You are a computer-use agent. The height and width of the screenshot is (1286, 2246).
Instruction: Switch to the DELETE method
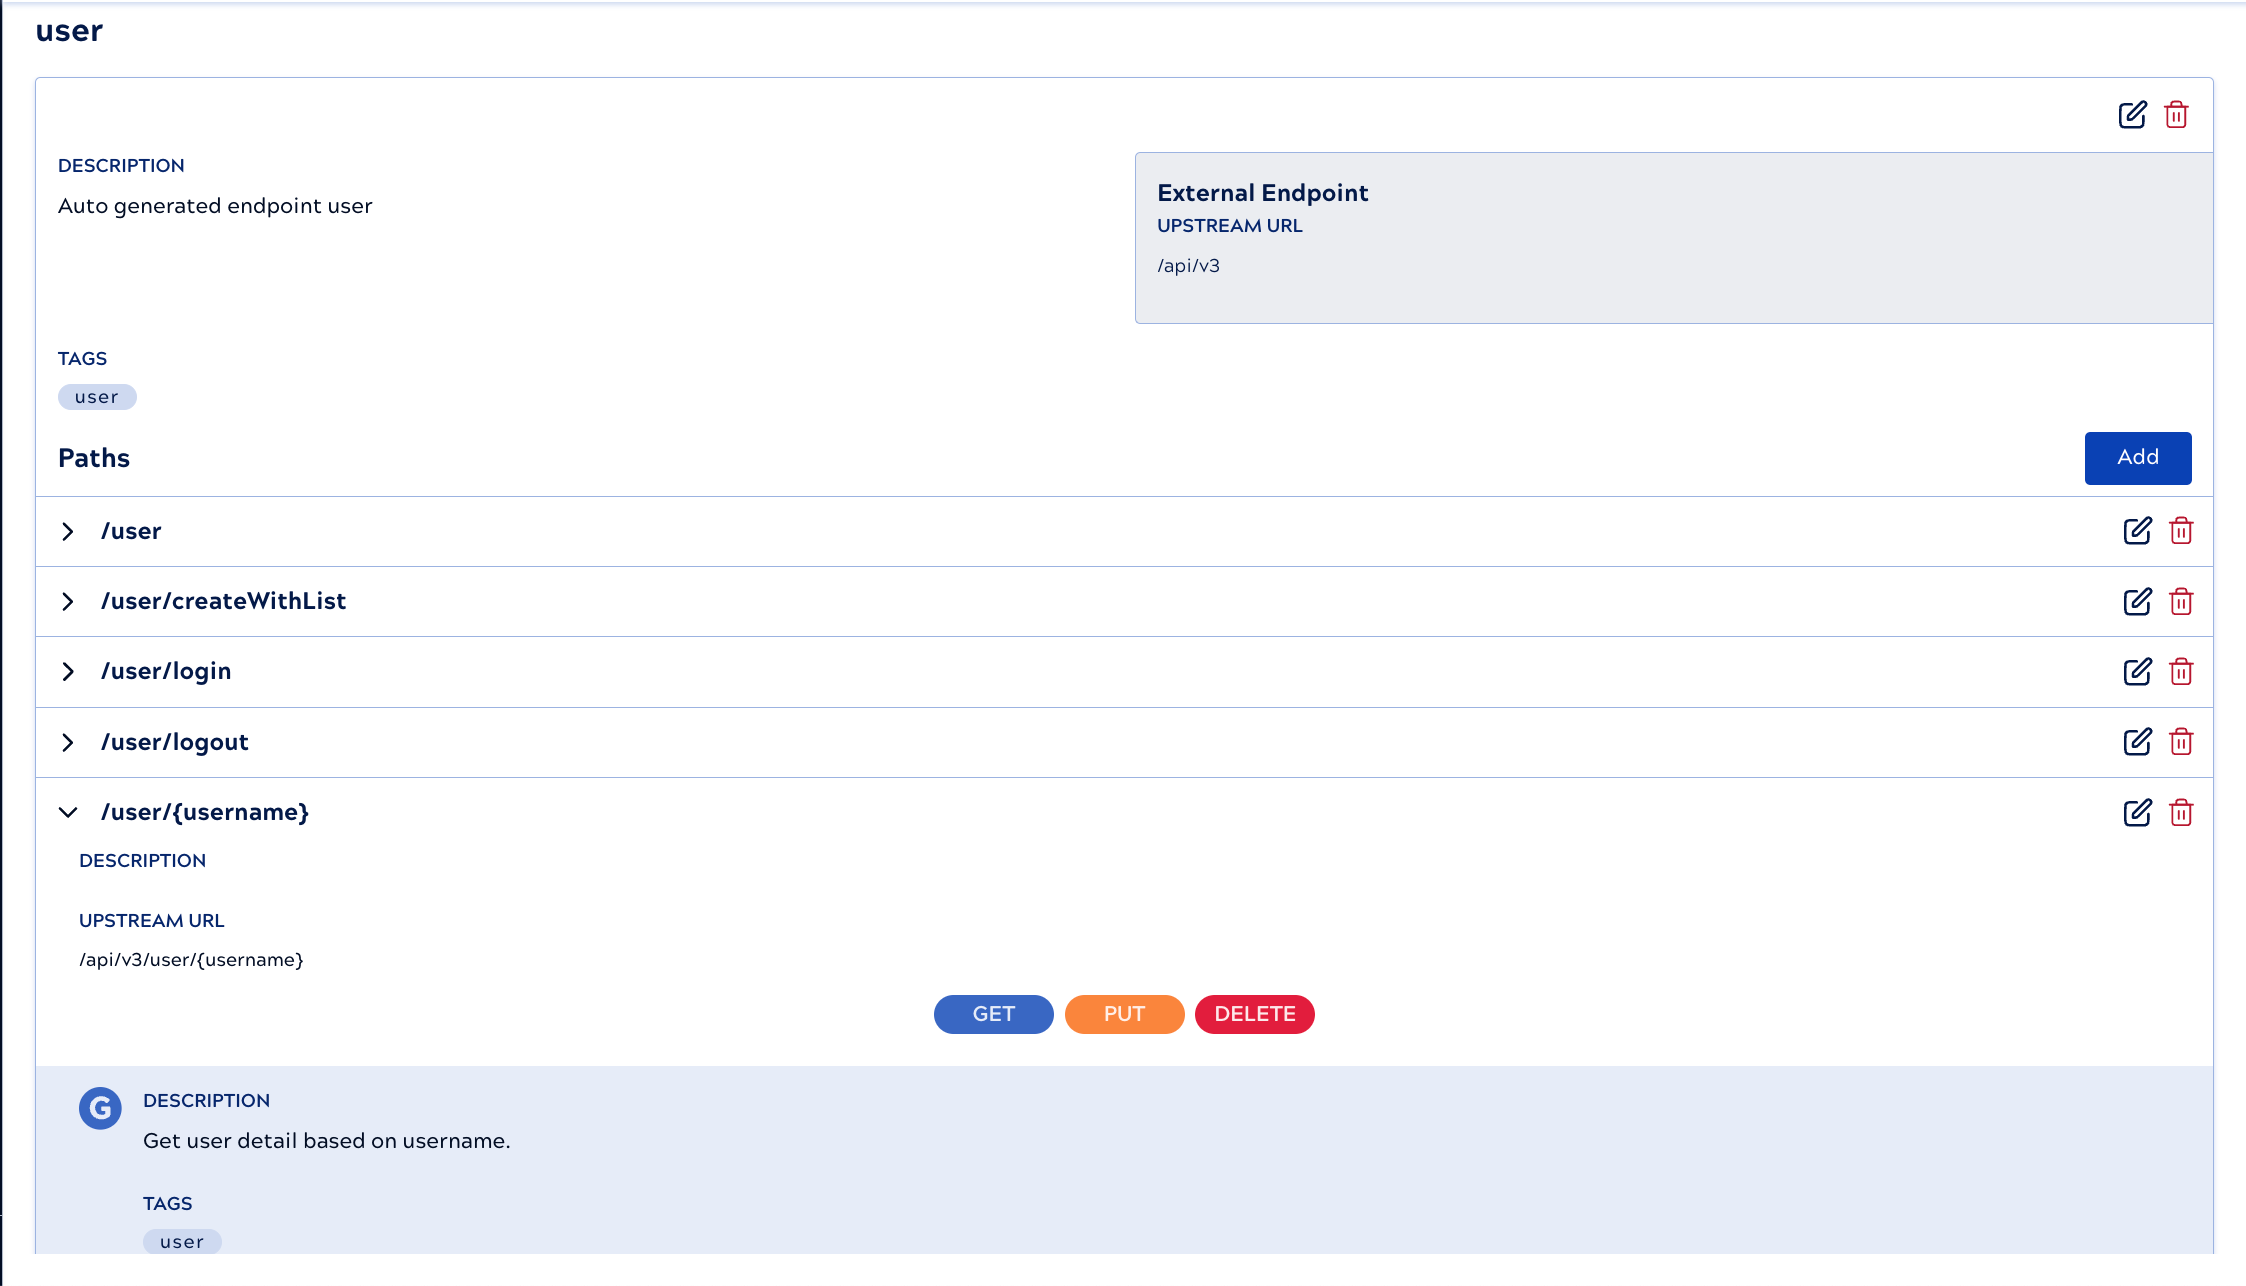click(1254, 1014)
